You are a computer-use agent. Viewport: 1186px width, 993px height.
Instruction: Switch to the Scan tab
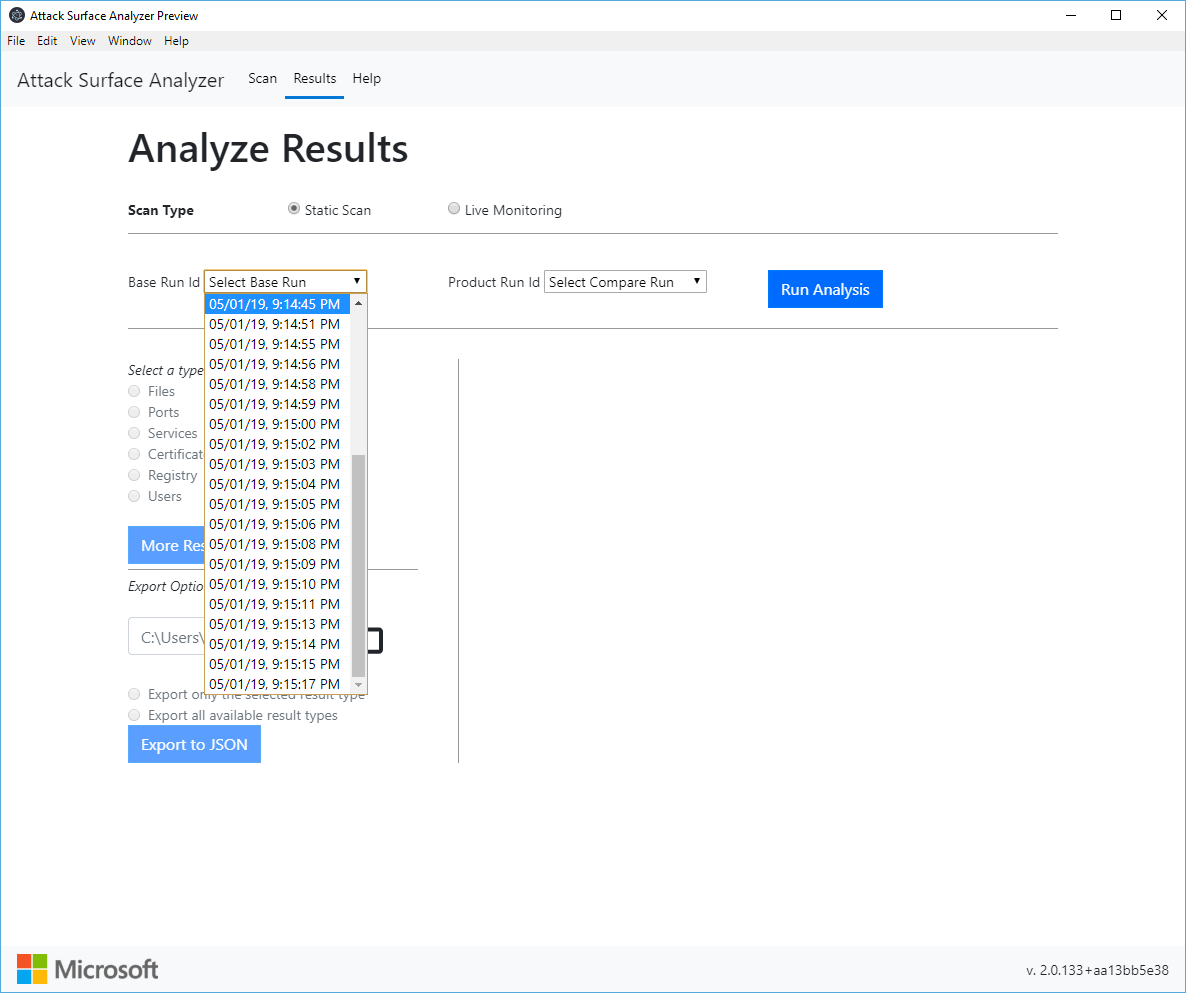pos(262,78)
